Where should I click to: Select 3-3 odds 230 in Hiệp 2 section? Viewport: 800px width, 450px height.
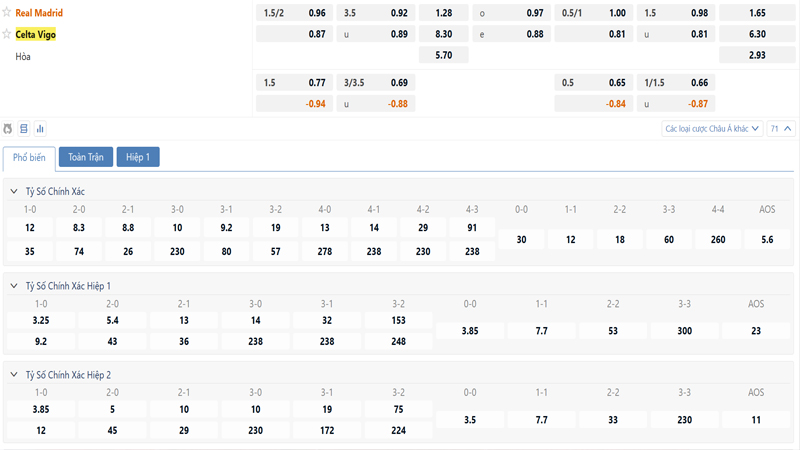click(684, 420)
